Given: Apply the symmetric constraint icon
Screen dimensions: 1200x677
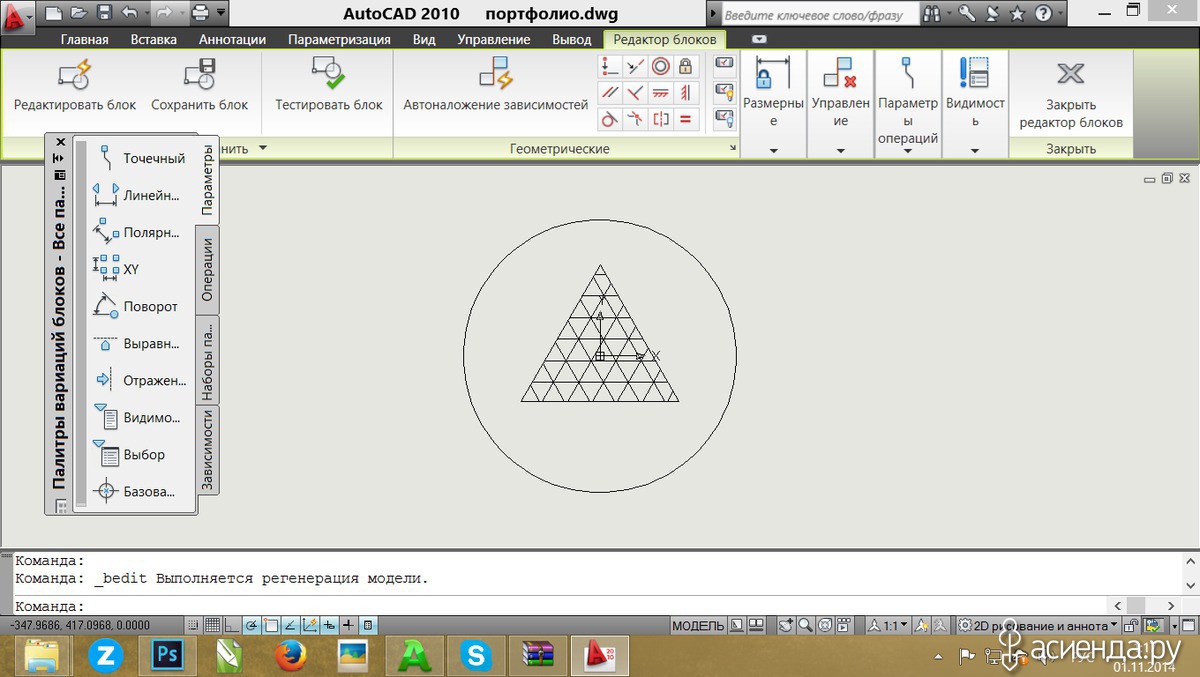Looking at the screenshot, I should point(660,119).
